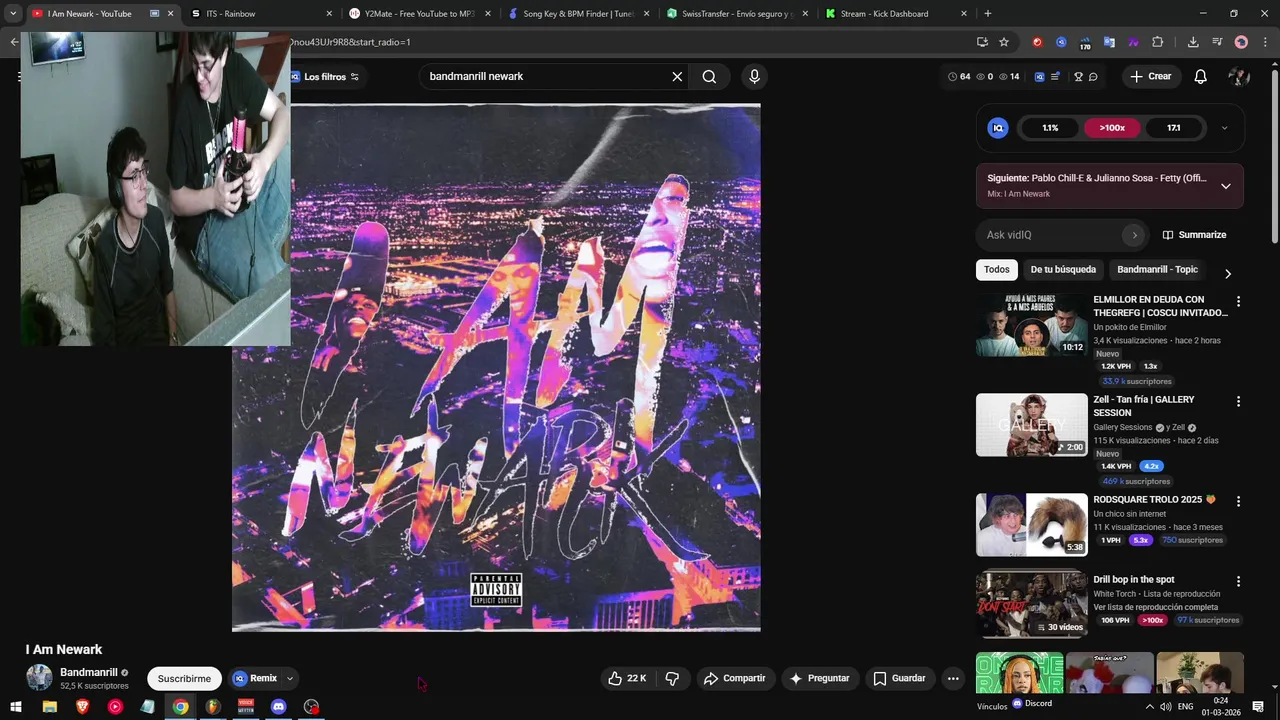Open options for RODSQUARE TROLO 2025 video
This screenshot has height=720, width=1280.
(x=1238, y=501)
